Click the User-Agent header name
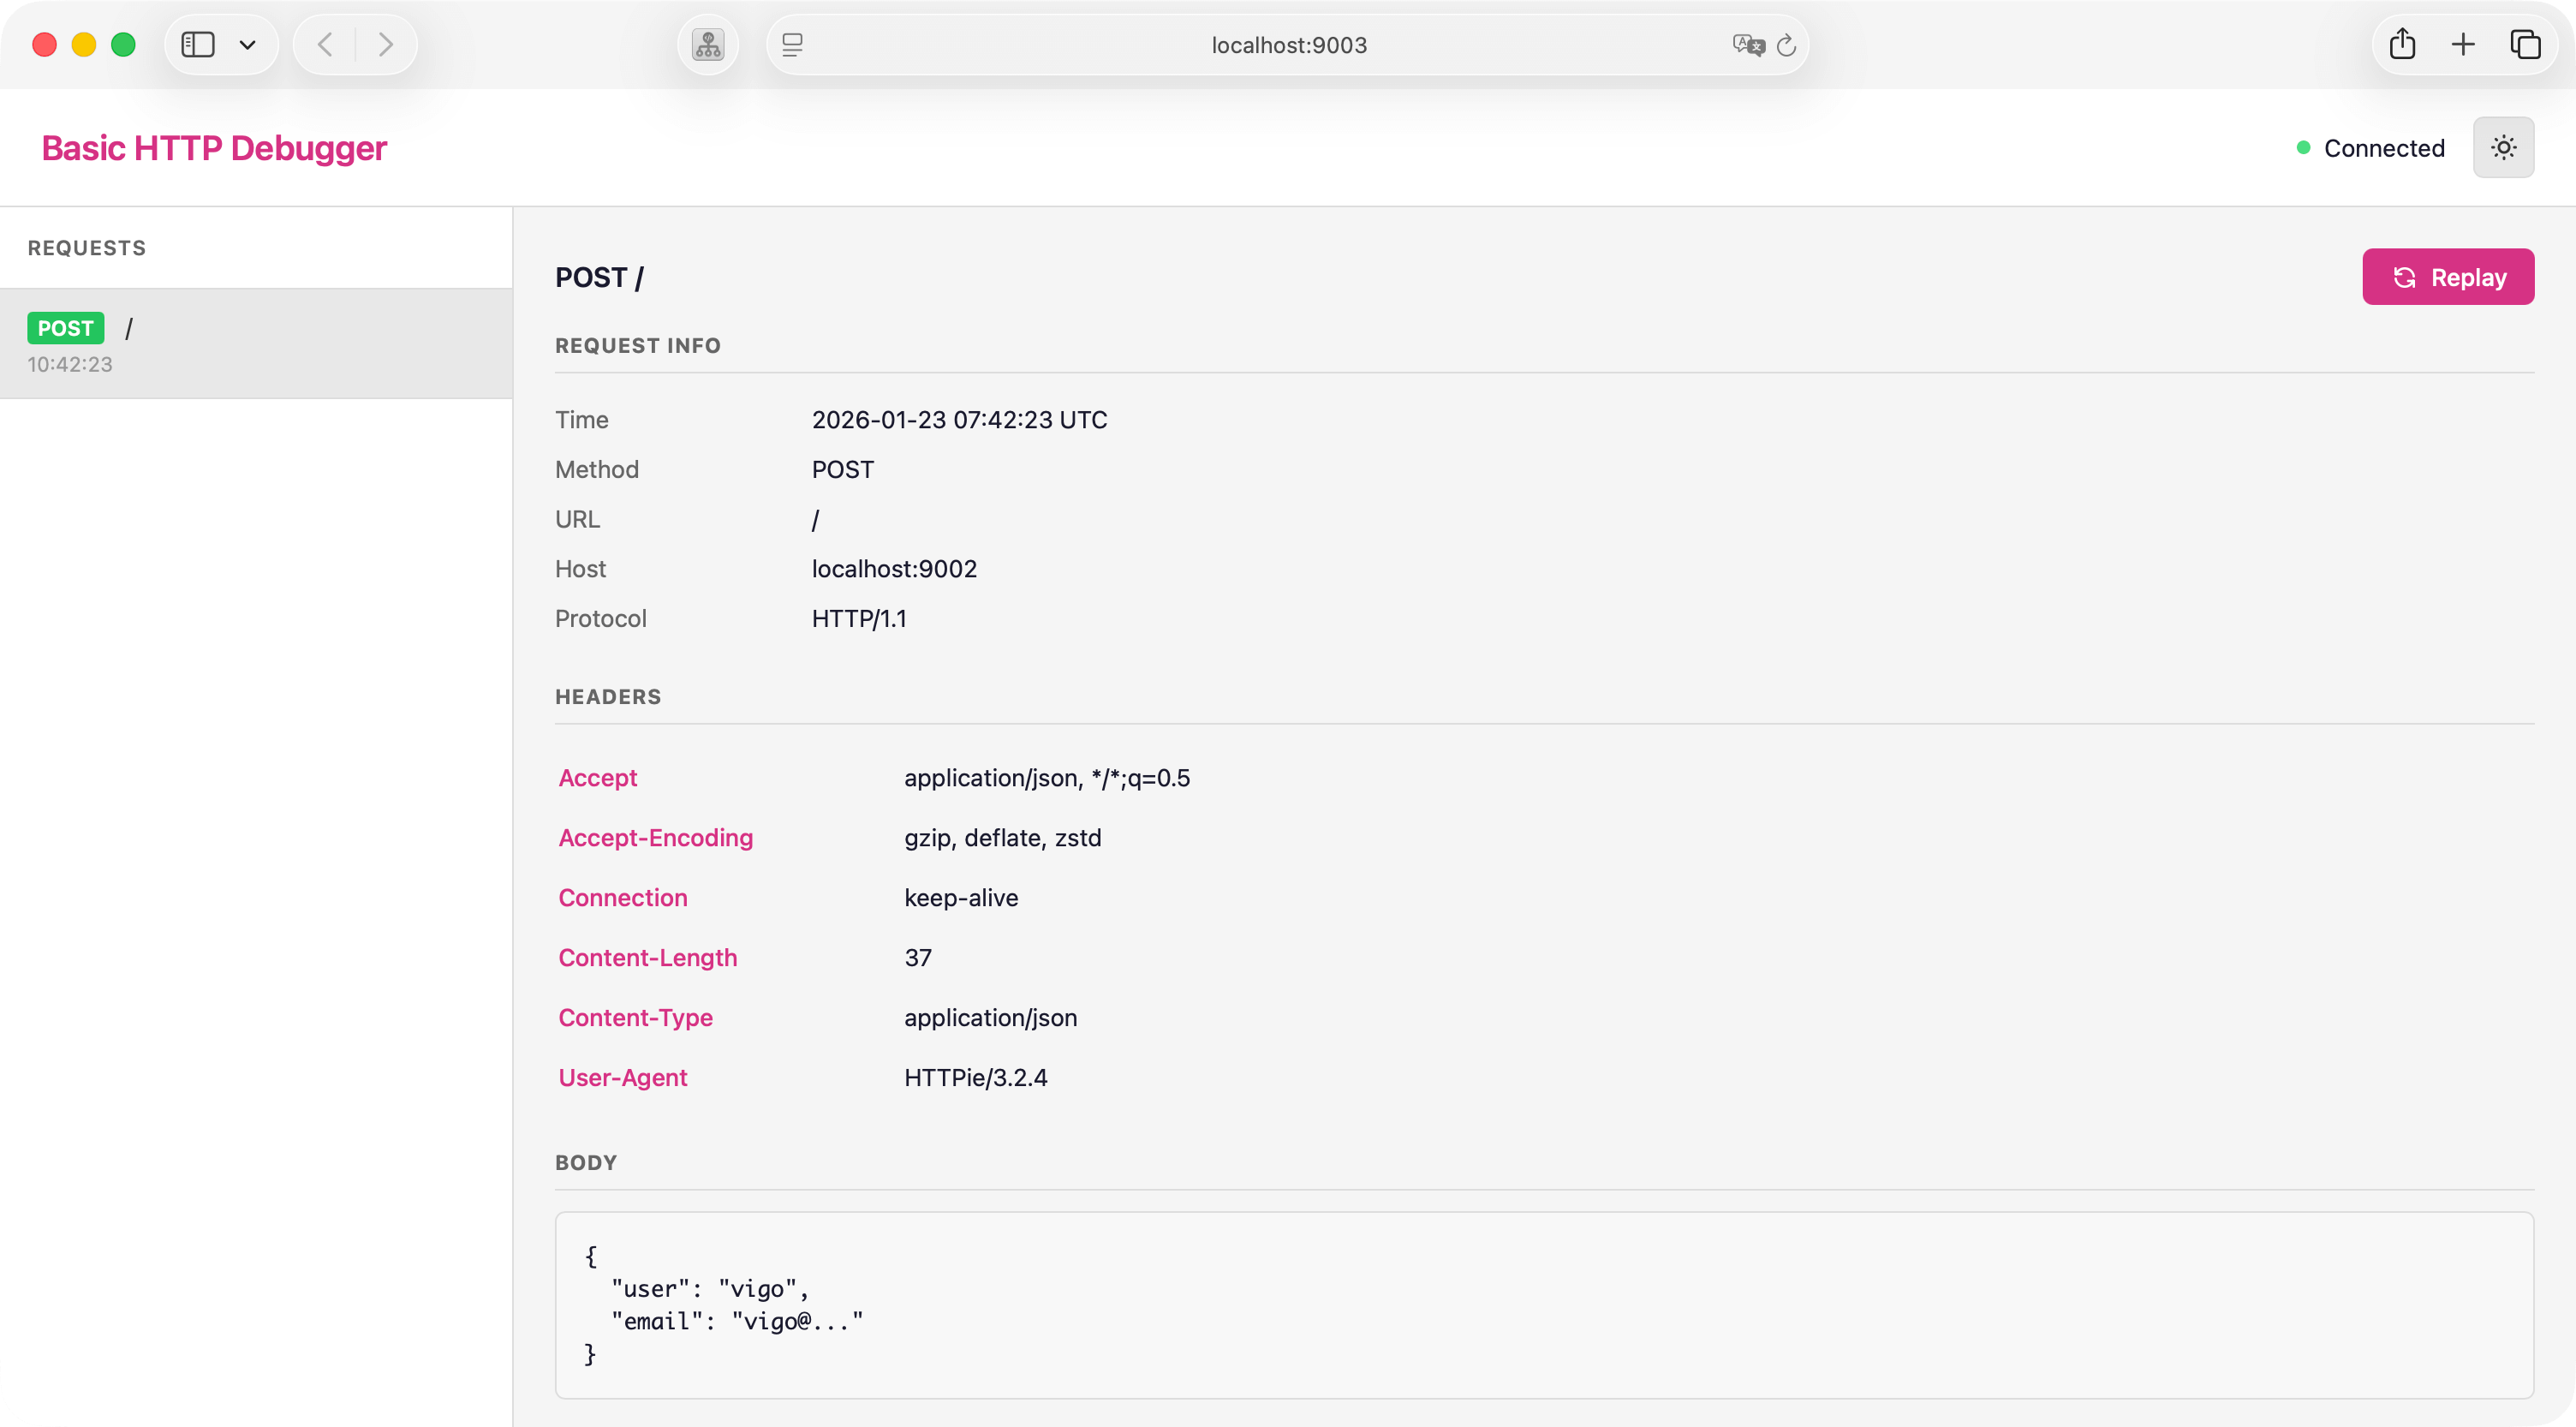The image size is (2576, 1427). click(622, 1077)
